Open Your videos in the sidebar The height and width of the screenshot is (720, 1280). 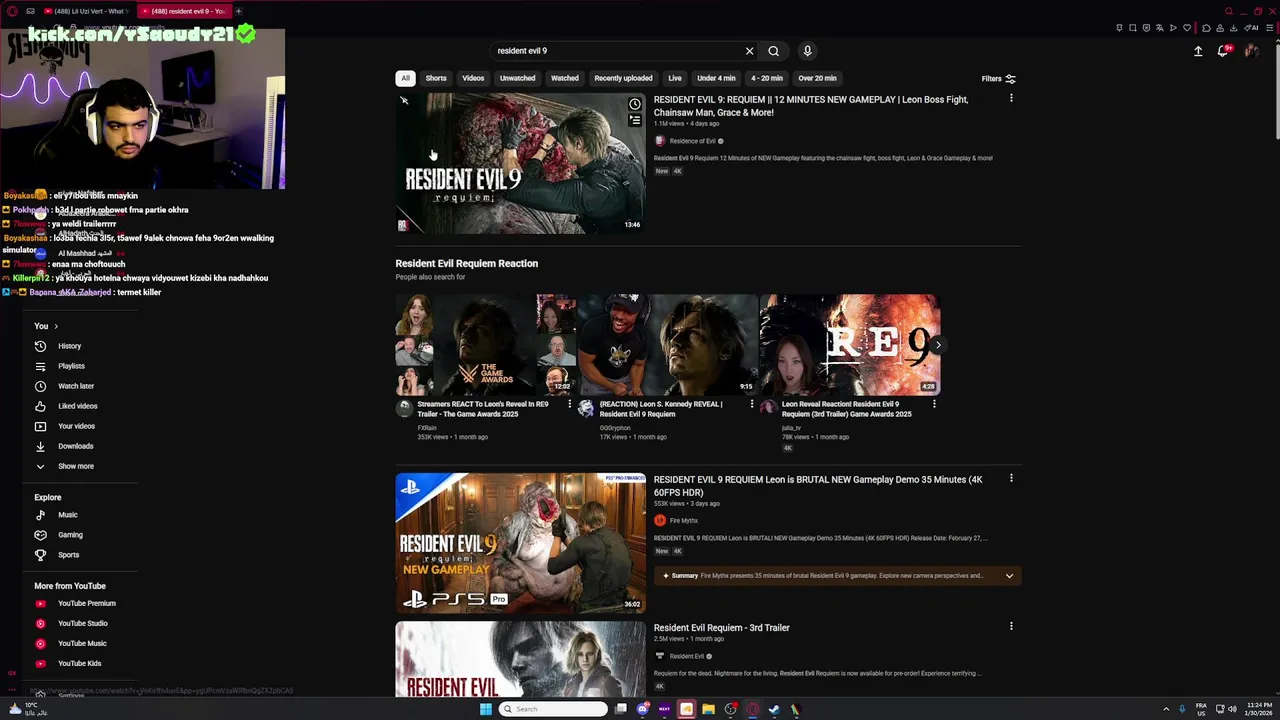[x=76, y=426]
